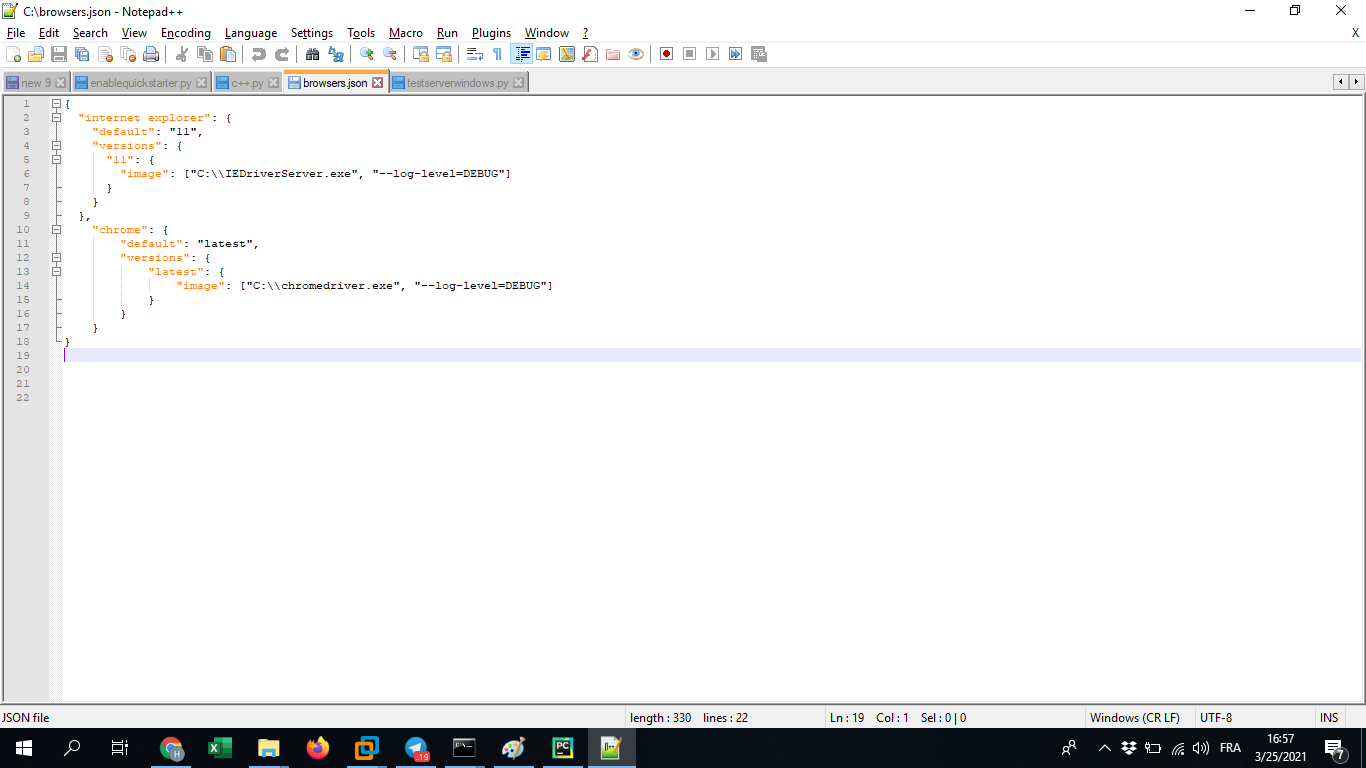Image resolution: width=1366 pixels, height=768 pixels.
Task: Toggle show all characters pilcrow icon
Action: pos(498,54)
